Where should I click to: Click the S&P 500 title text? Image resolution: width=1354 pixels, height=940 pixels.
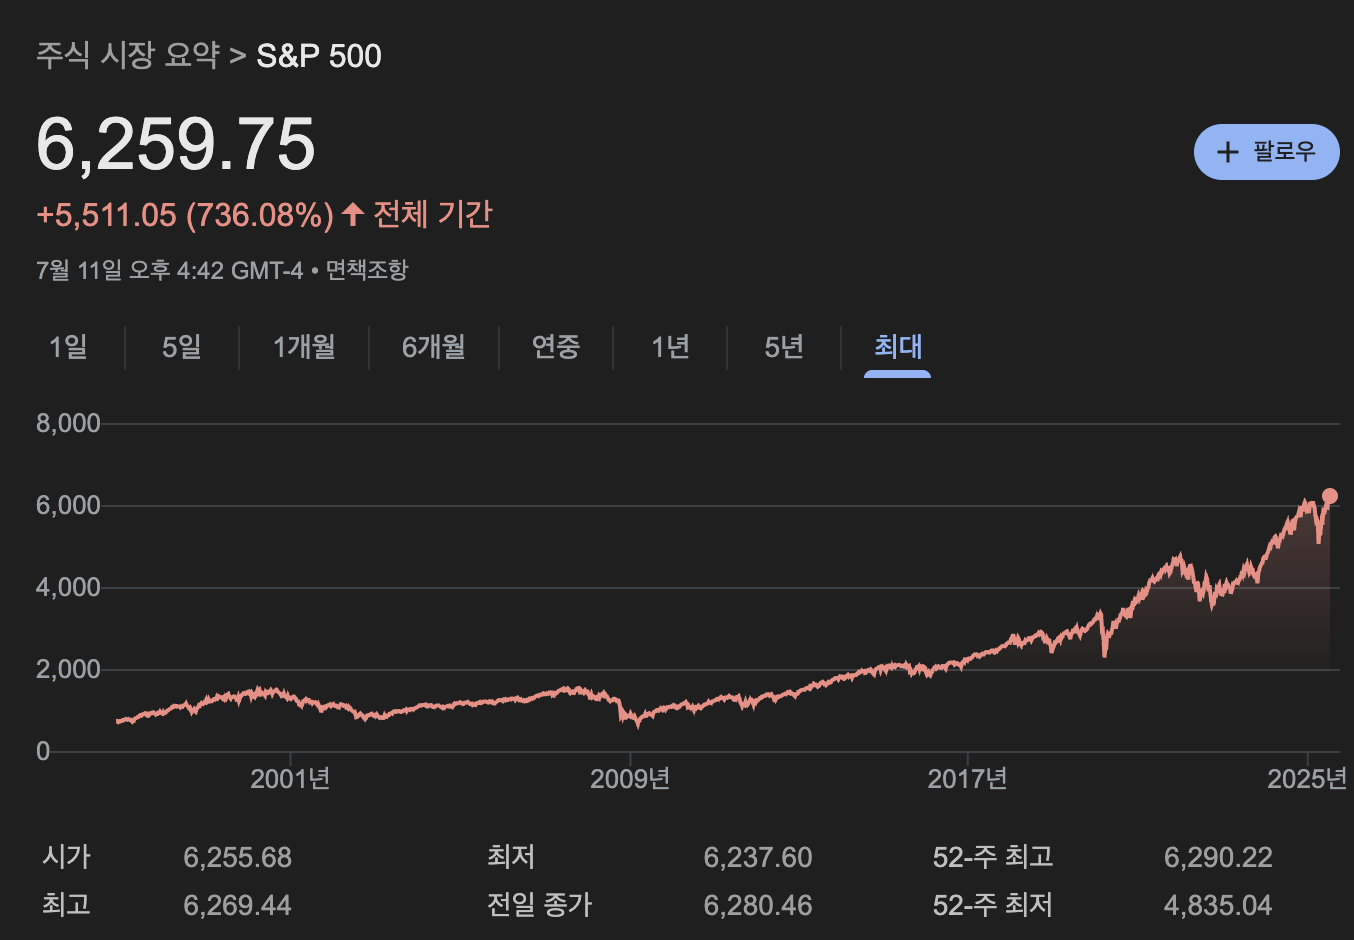(x=319, y=55)
